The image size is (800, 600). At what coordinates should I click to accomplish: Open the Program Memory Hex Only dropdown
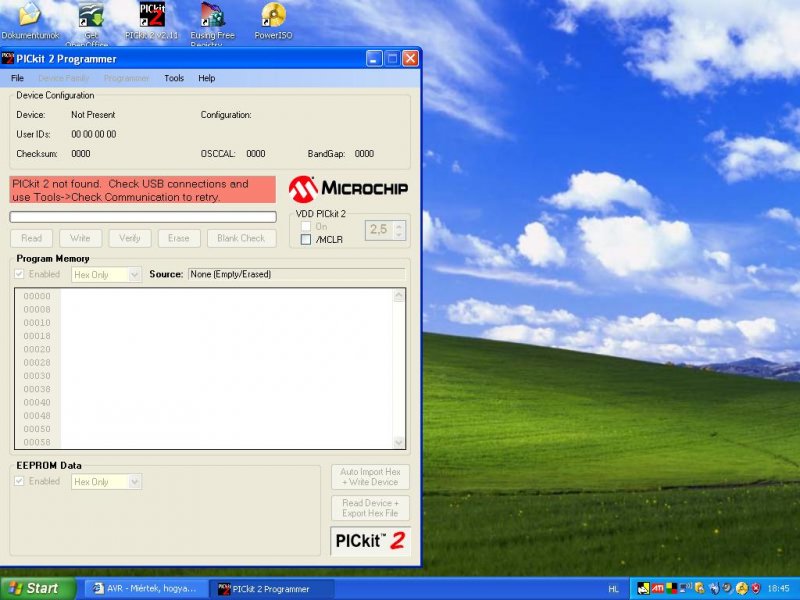(x=106, y=274)
